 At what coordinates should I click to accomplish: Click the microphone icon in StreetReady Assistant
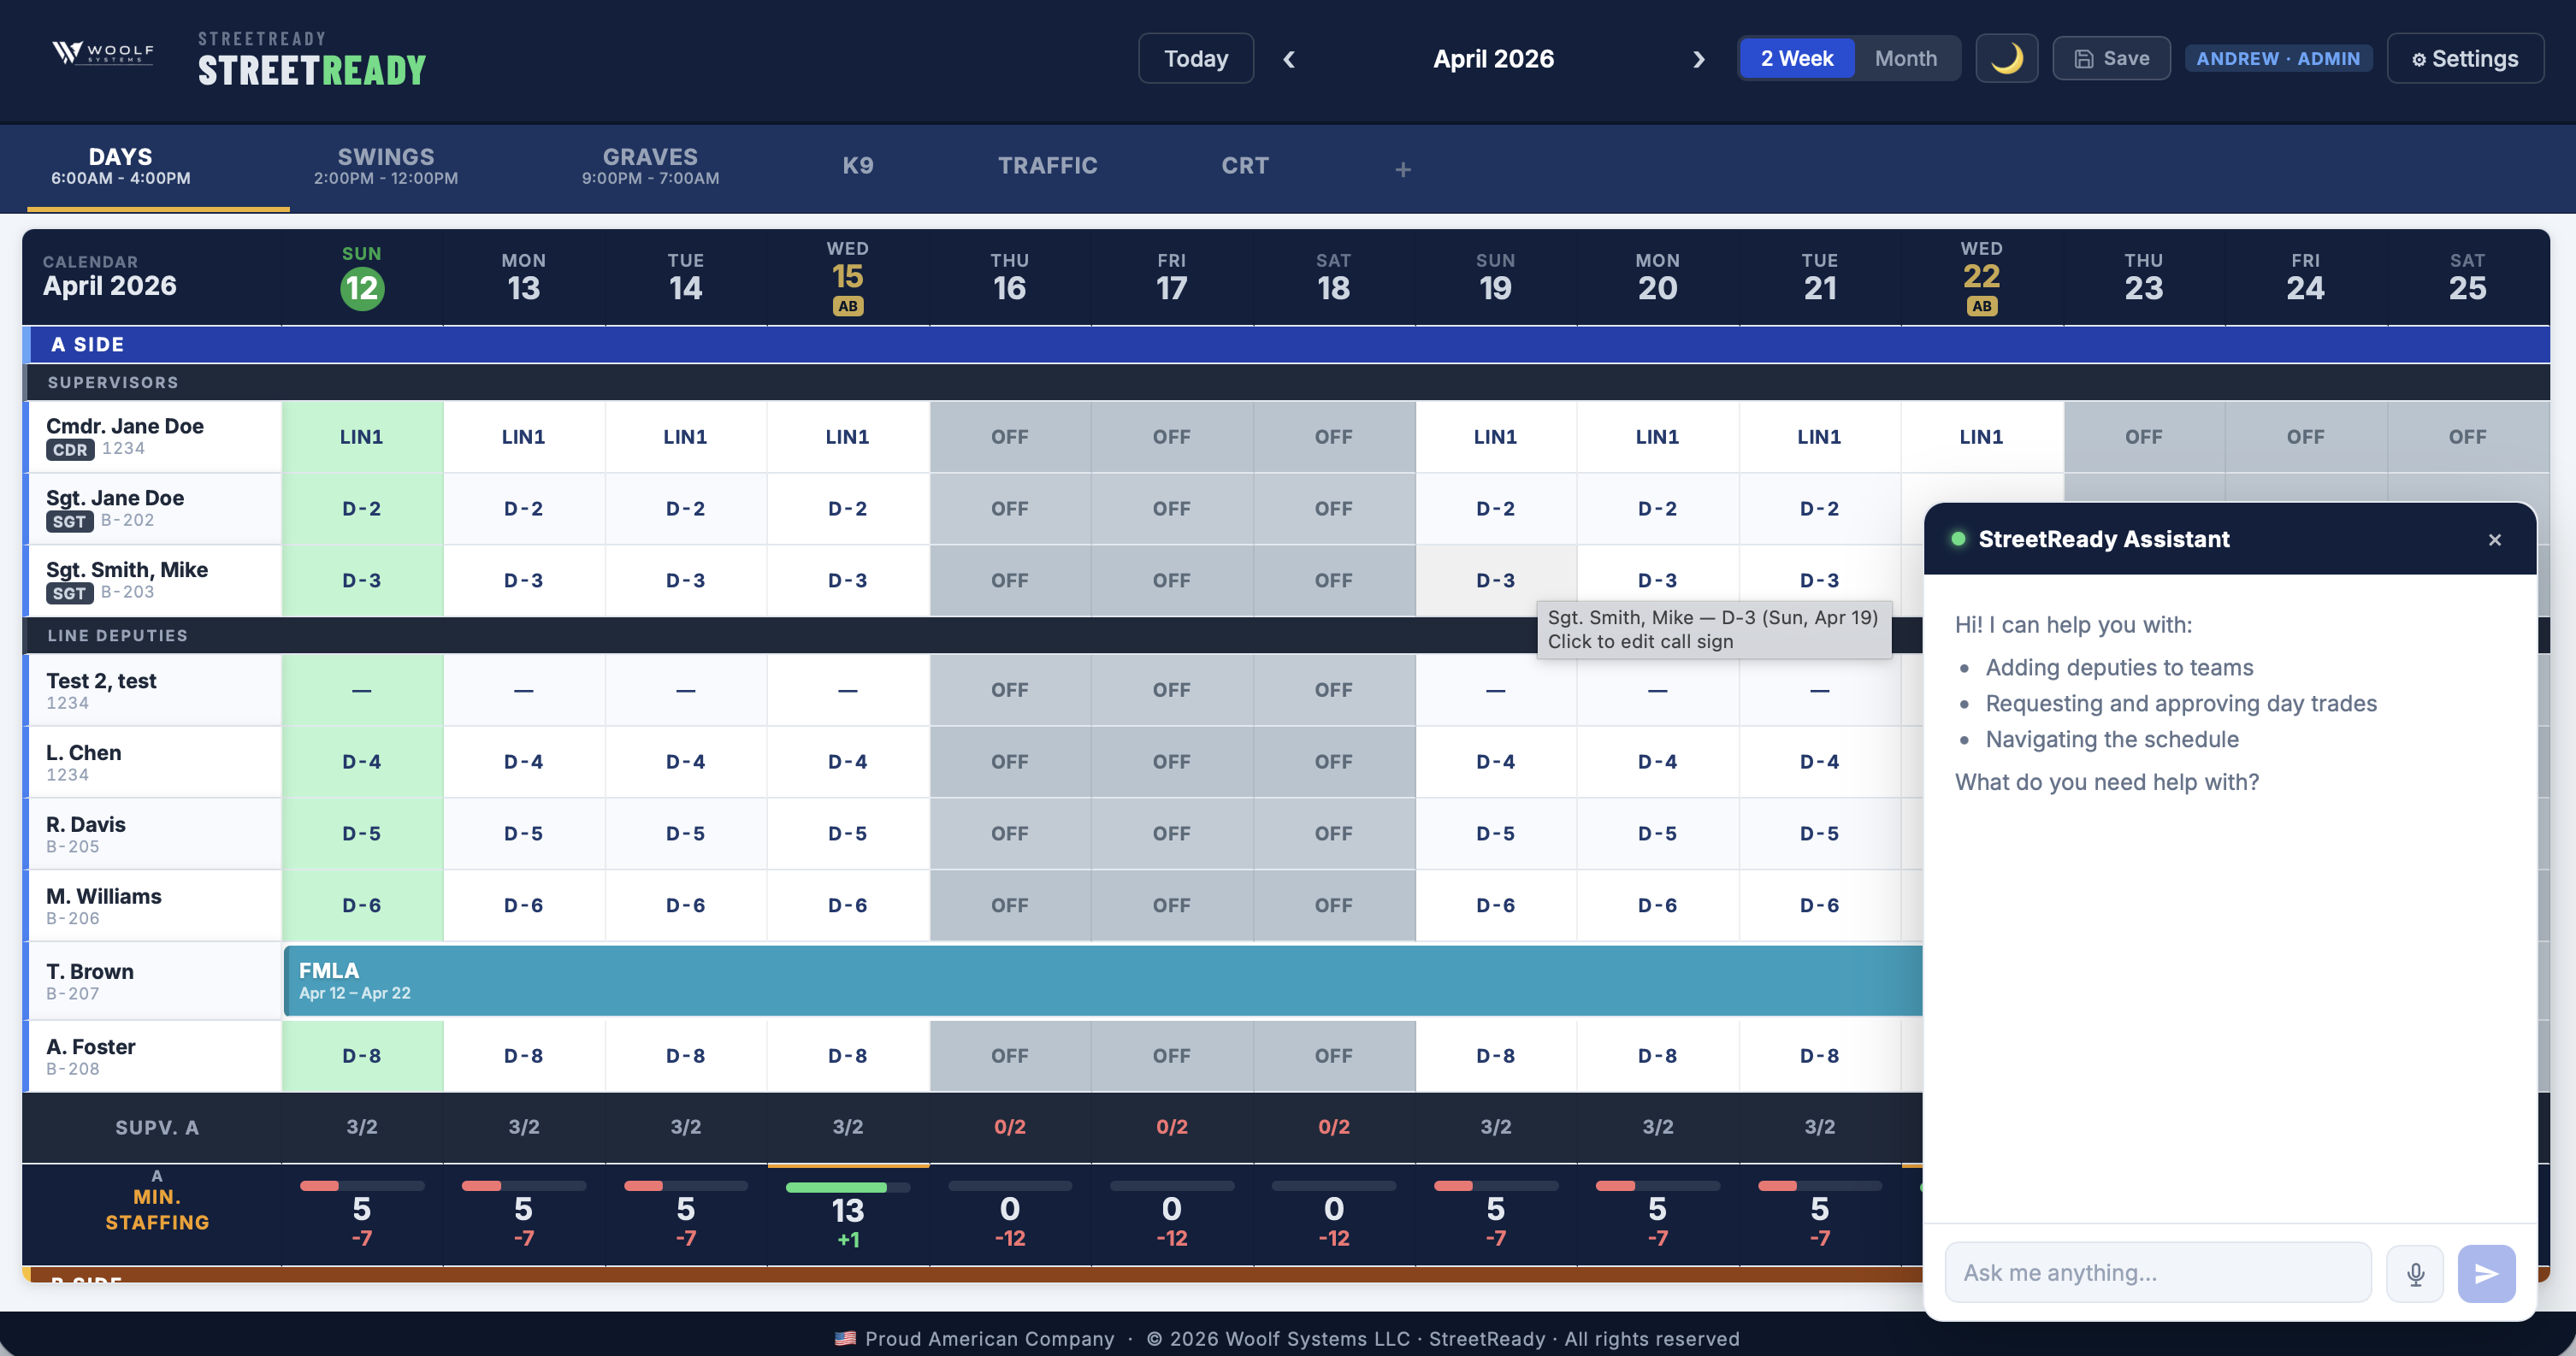coord(2415,1273)
